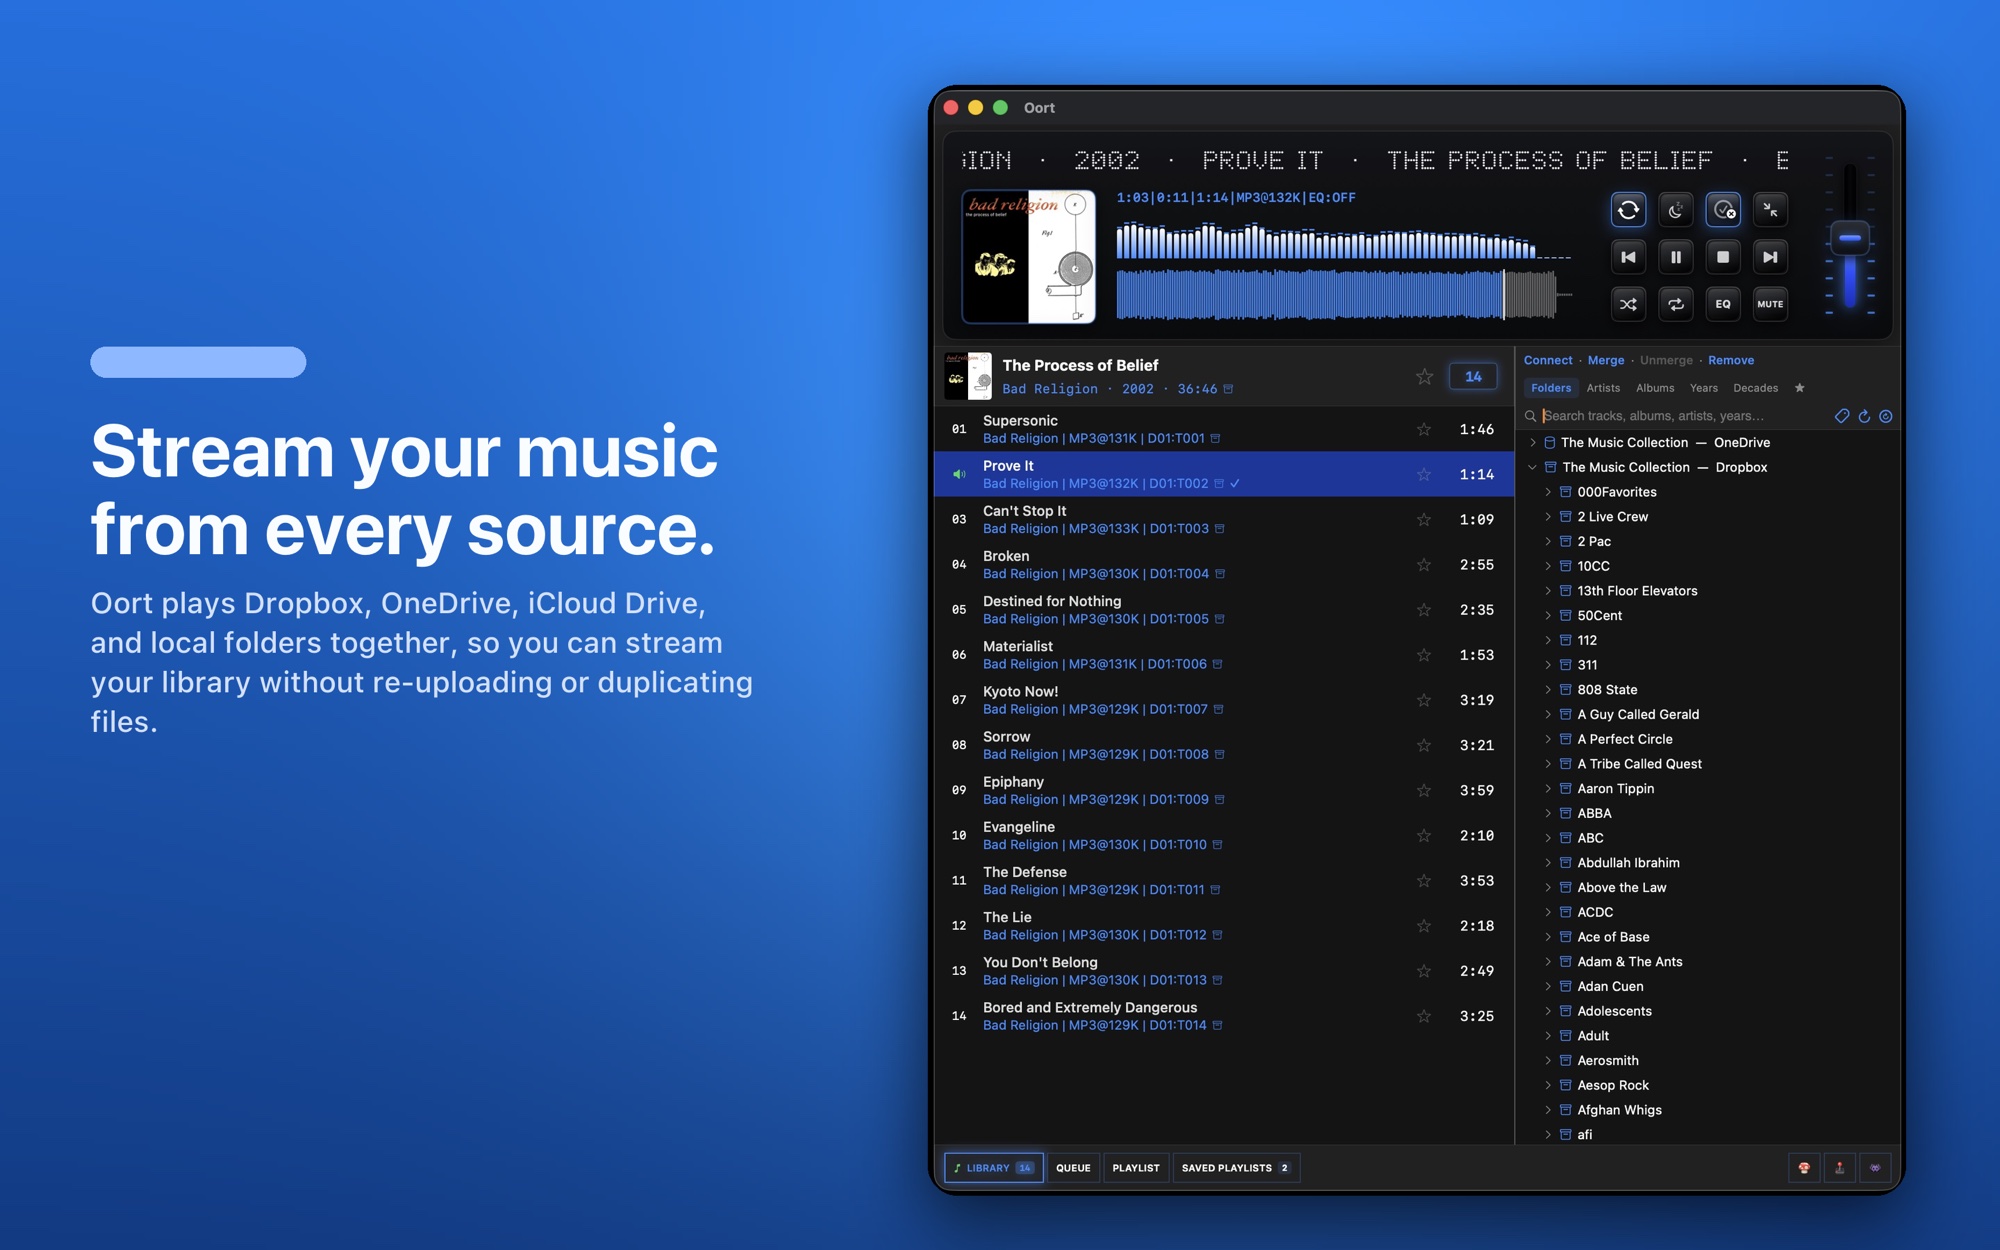Viewport: 2000px width, 1250px height.
Task: Expand the Aerosmith folder
Action: (1548, 1060)
